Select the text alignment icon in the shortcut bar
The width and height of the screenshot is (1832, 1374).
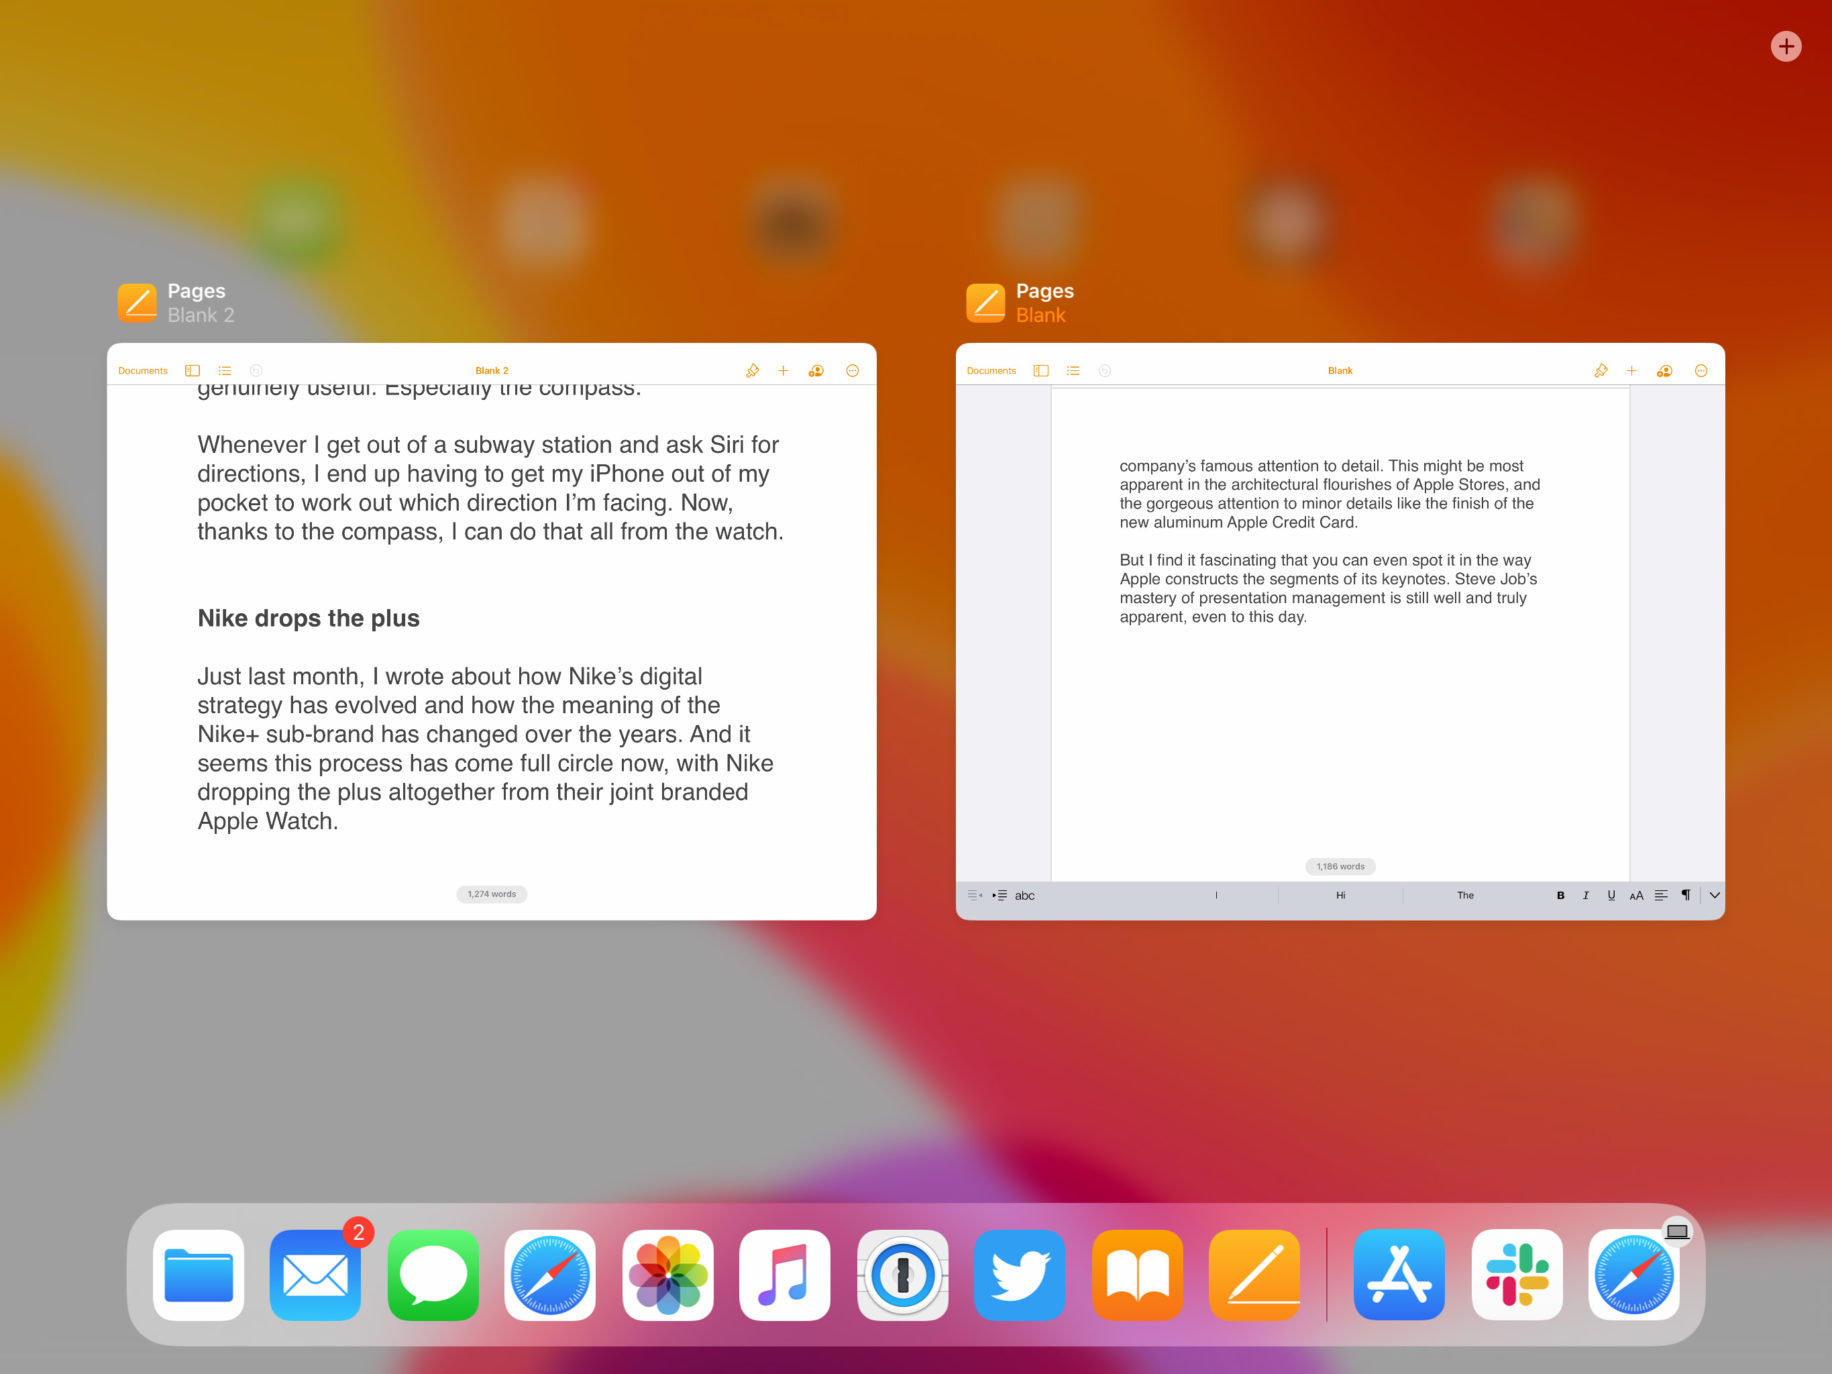tap(1662, 895)
